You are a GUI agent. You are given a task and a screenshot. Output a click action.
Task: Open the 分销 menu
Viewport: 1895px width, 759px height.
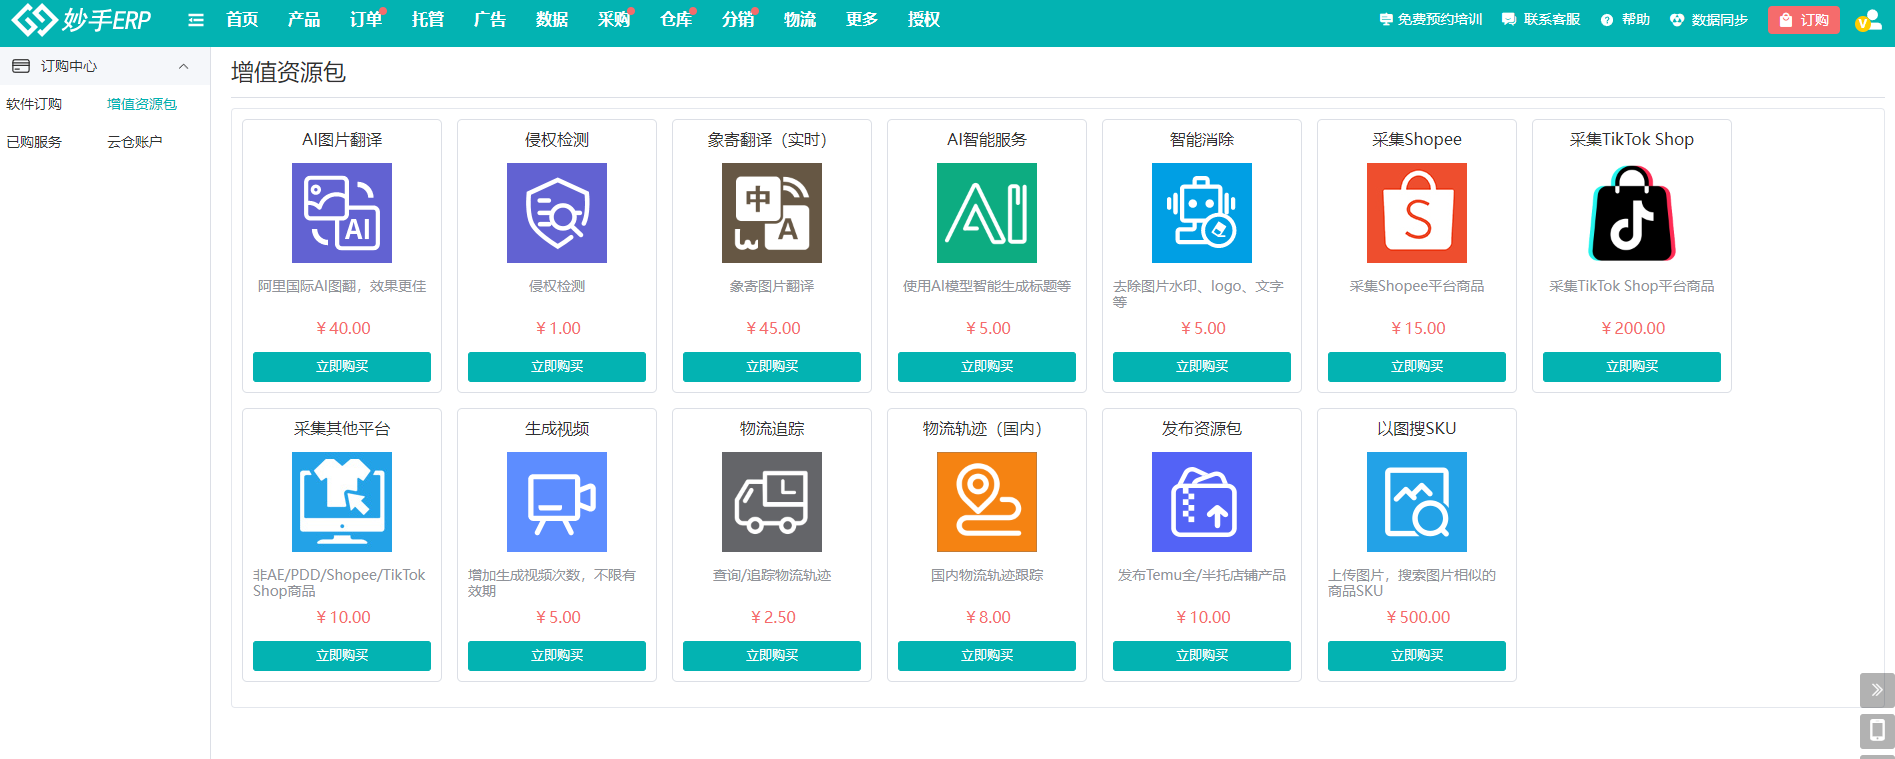click(738, 20)
